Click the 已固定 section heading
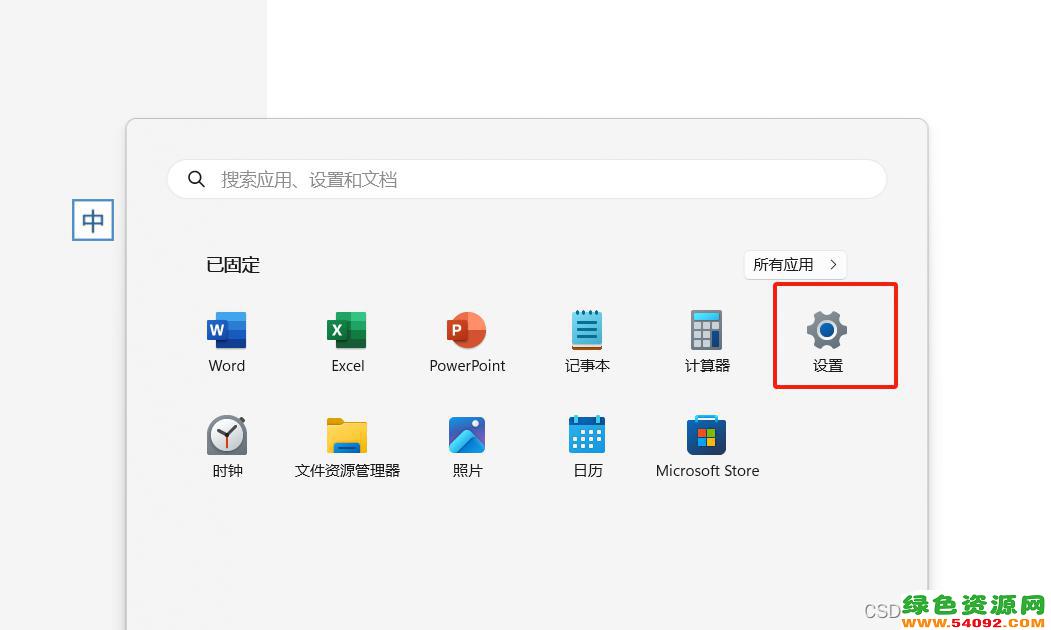 click(233, 265)
